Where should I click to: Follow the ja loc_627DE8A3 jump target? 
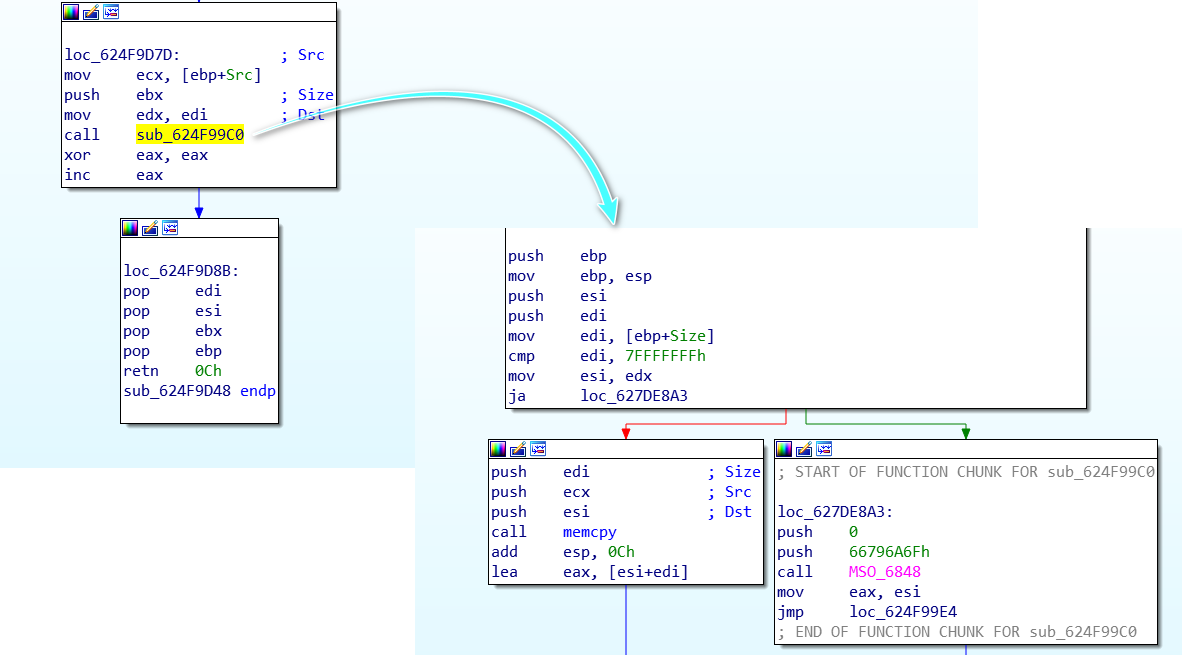pos(633,396)
